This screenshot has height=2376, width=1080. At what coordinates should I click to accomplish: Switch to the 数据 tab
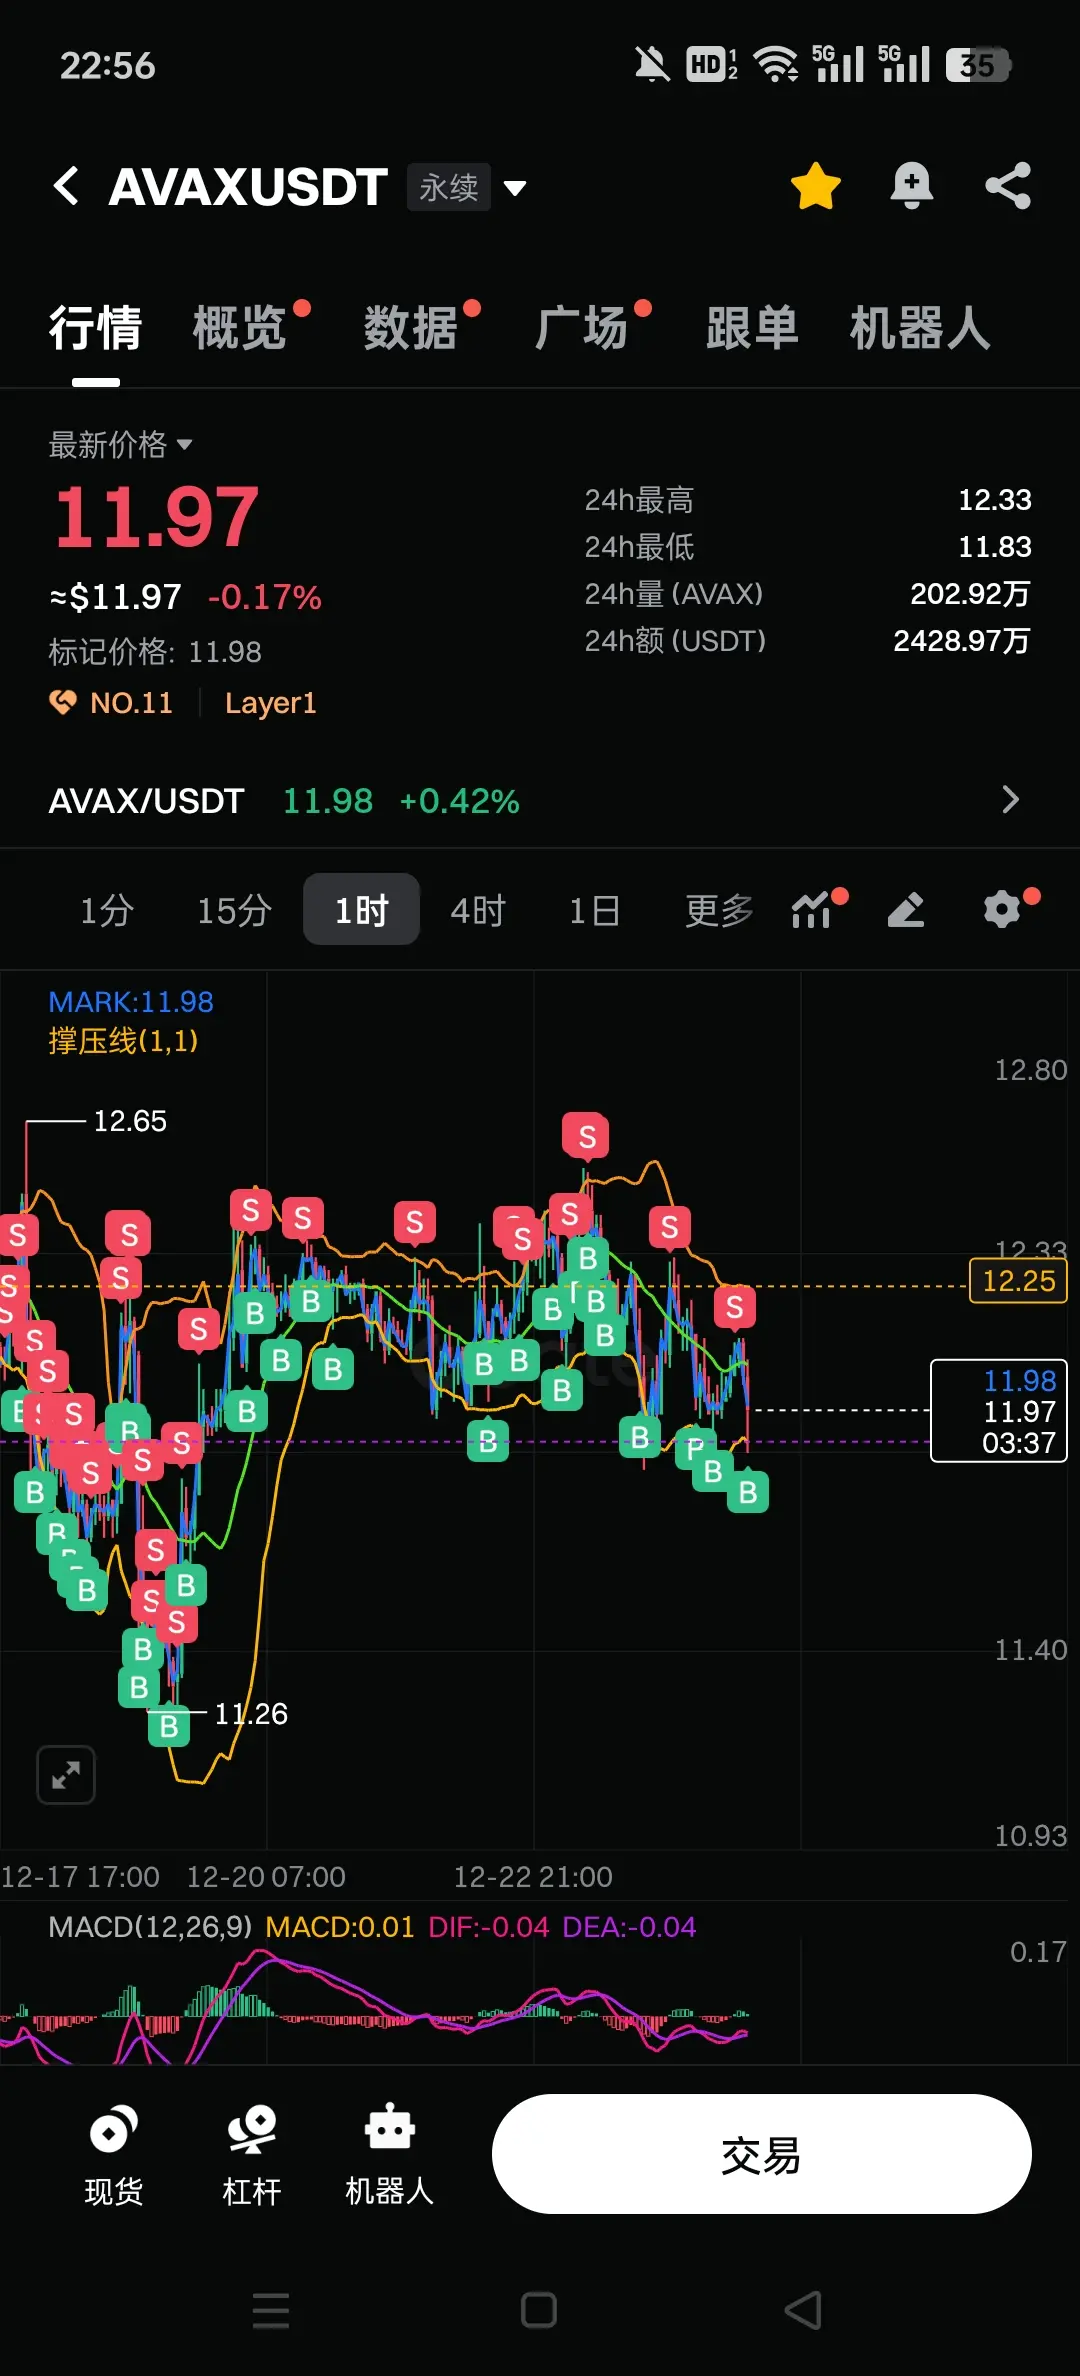click(411, 328)
